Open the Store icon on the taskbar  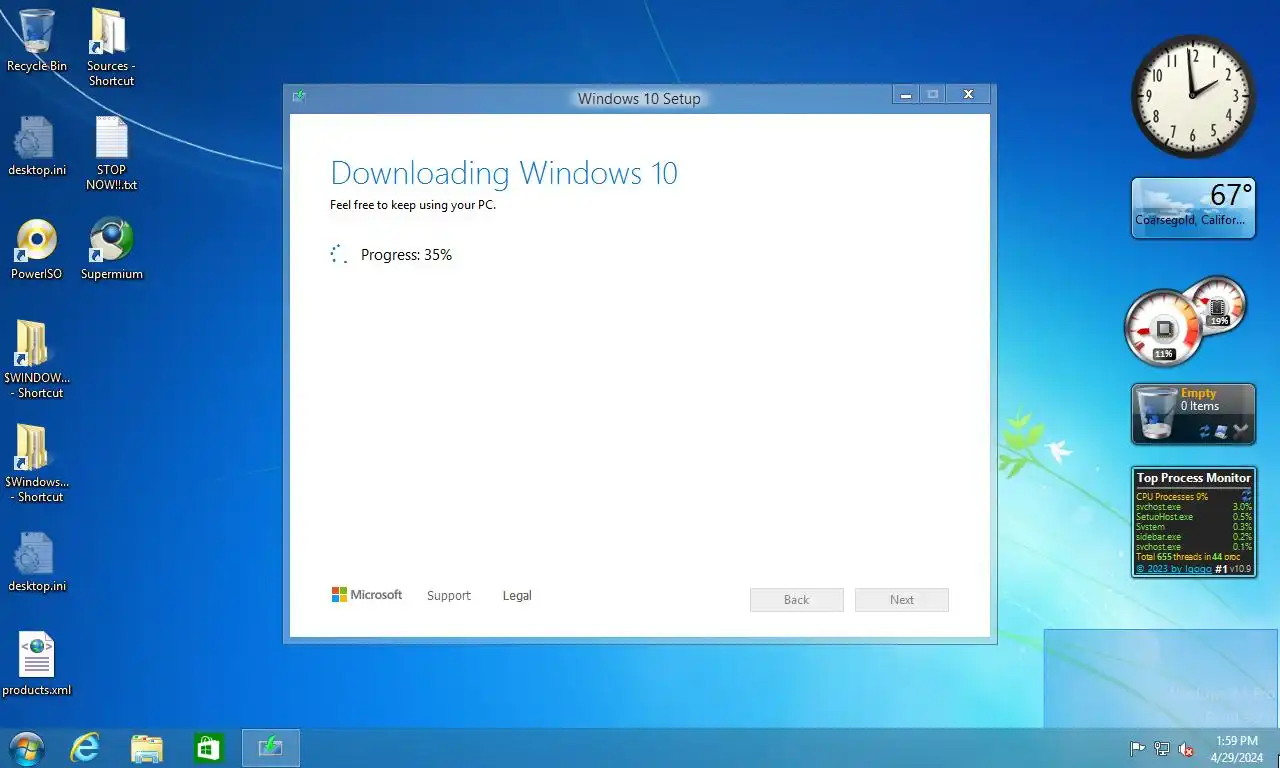point(208,748)
